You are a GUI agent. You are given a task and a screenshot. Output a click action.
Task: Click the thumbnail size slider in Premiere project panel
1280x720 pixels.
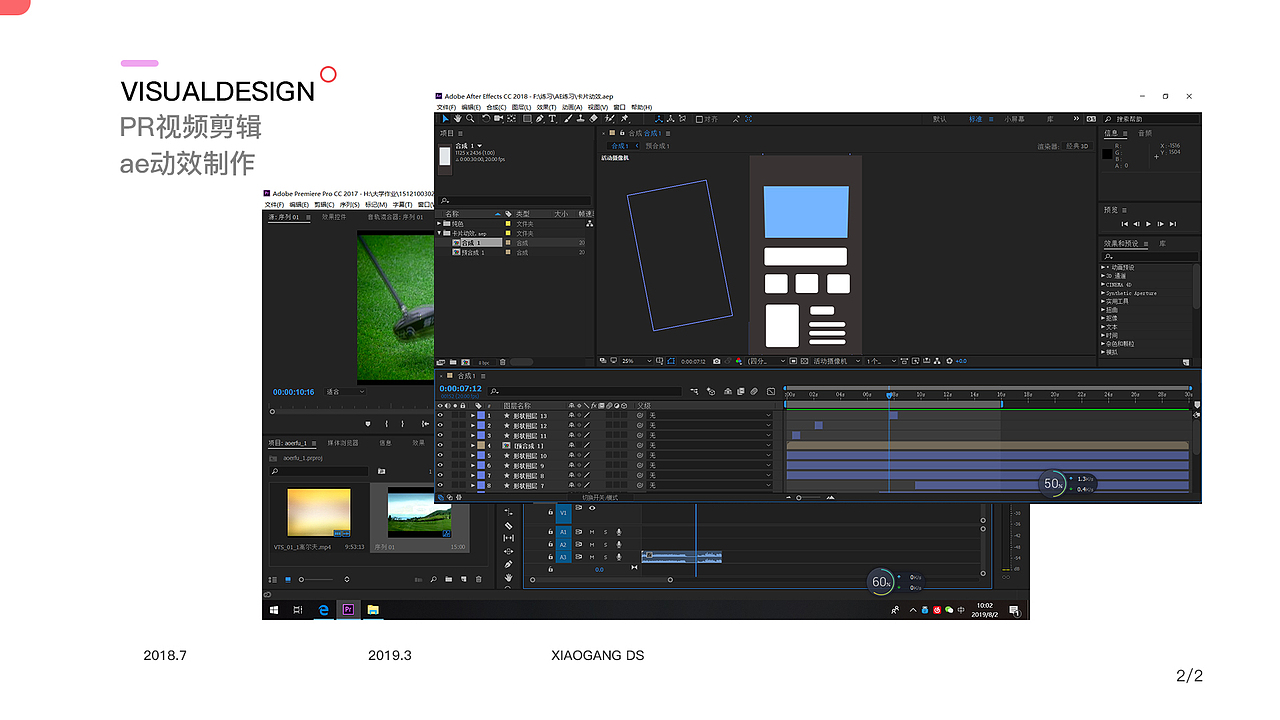(x=317, y=579)
